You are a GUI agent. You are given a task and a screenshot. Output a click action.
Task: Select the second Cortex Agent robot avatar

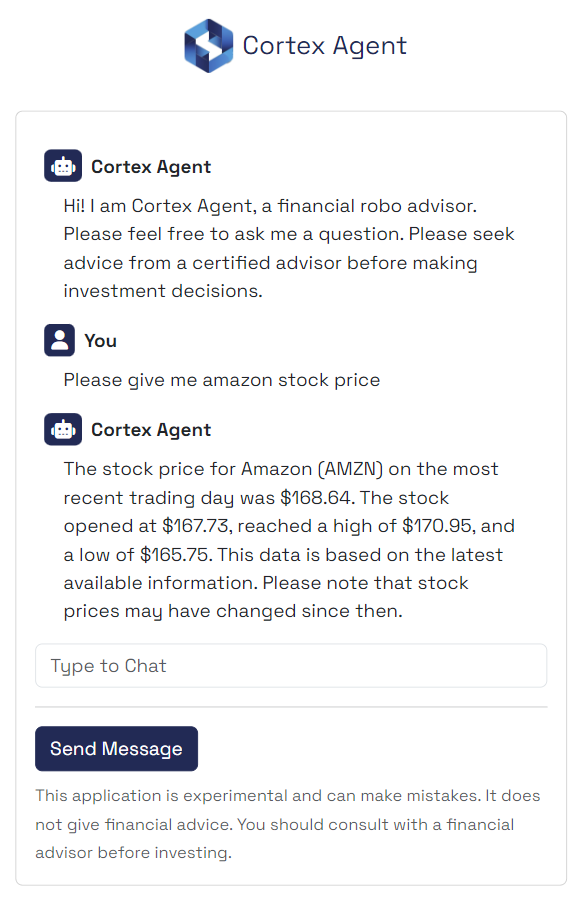[62, 429]
